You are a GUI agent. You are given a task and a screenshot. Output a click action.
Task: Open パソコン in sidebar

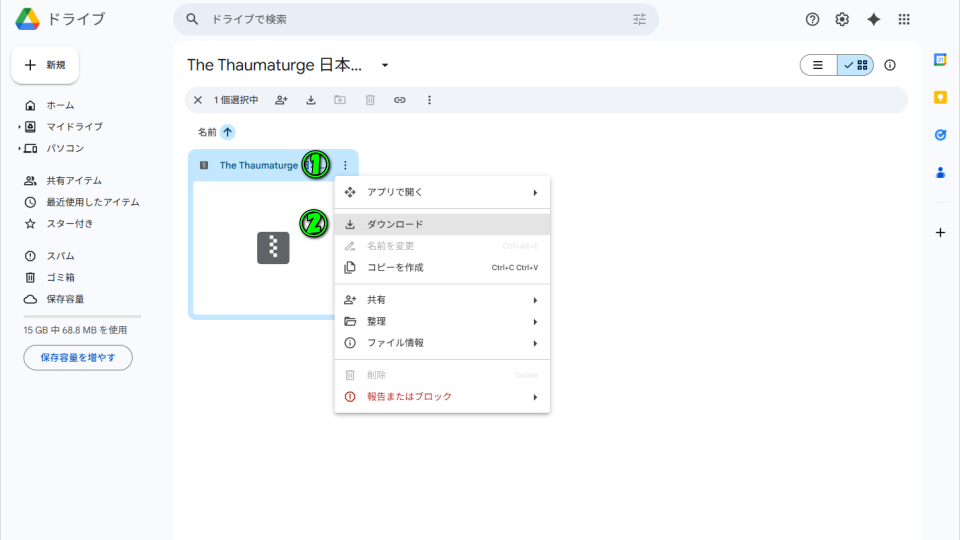65,148
